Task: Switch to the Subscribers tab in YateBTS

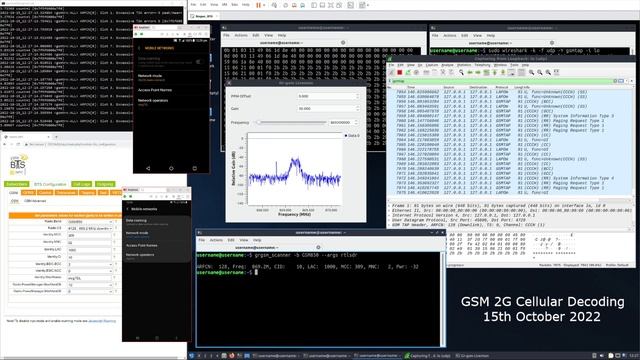Action: [17, 184]
